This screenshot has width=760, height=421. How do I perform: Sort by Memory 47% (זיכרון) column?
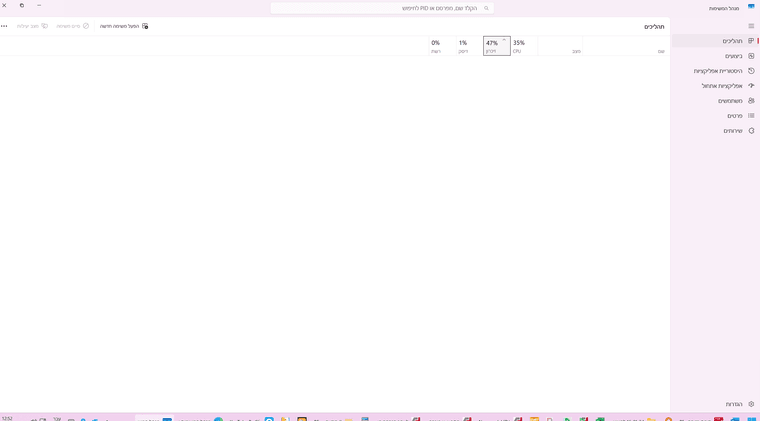pyautogui.click(x=497, y=46)
